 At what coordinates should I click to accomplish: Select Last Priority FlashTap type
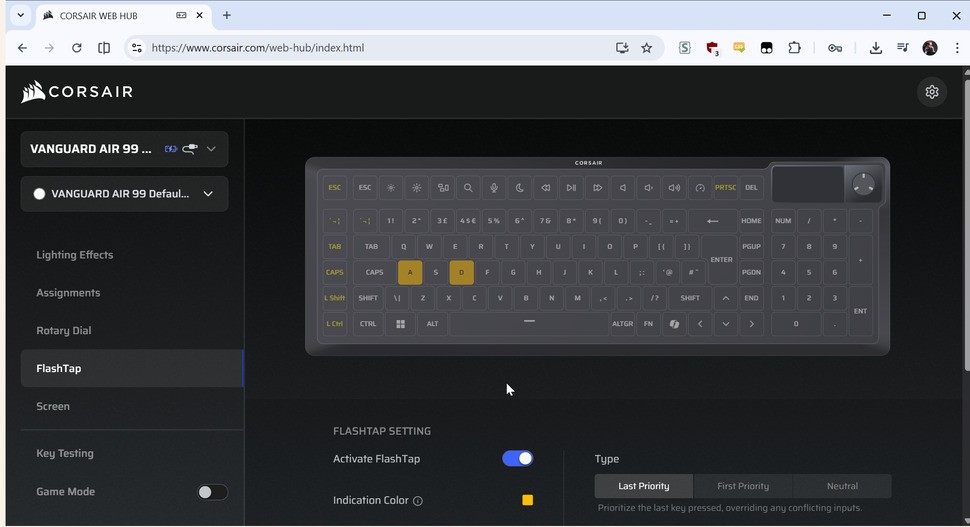point(644,486)
